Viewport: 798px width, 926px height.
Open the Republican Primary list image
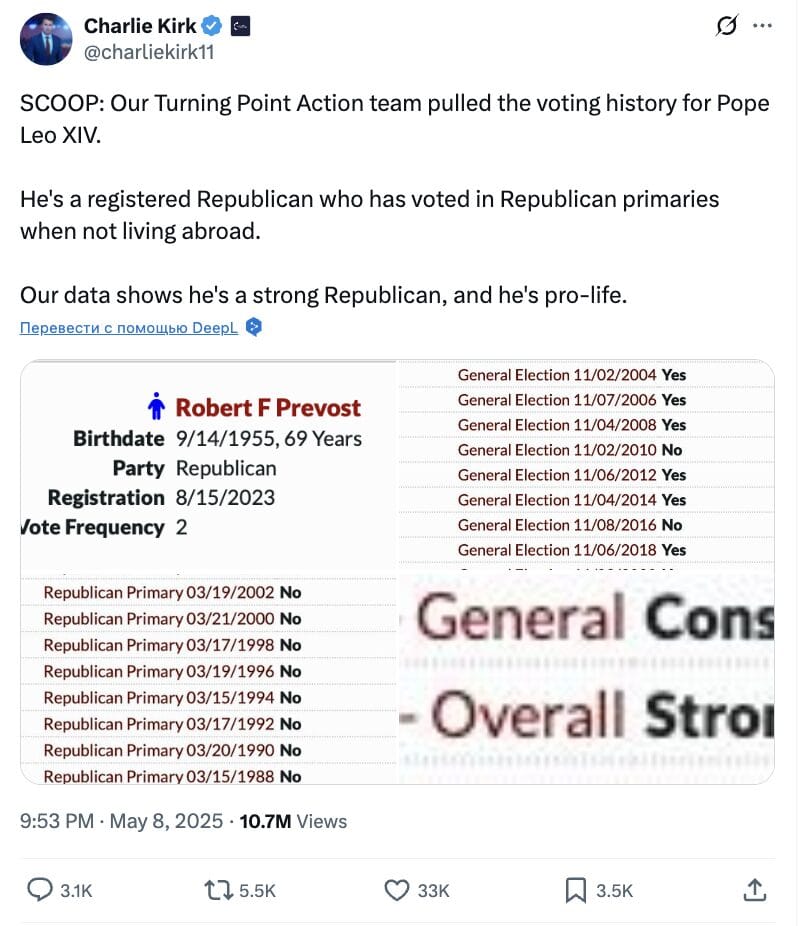pyautogui.click(x=209, y=680)
